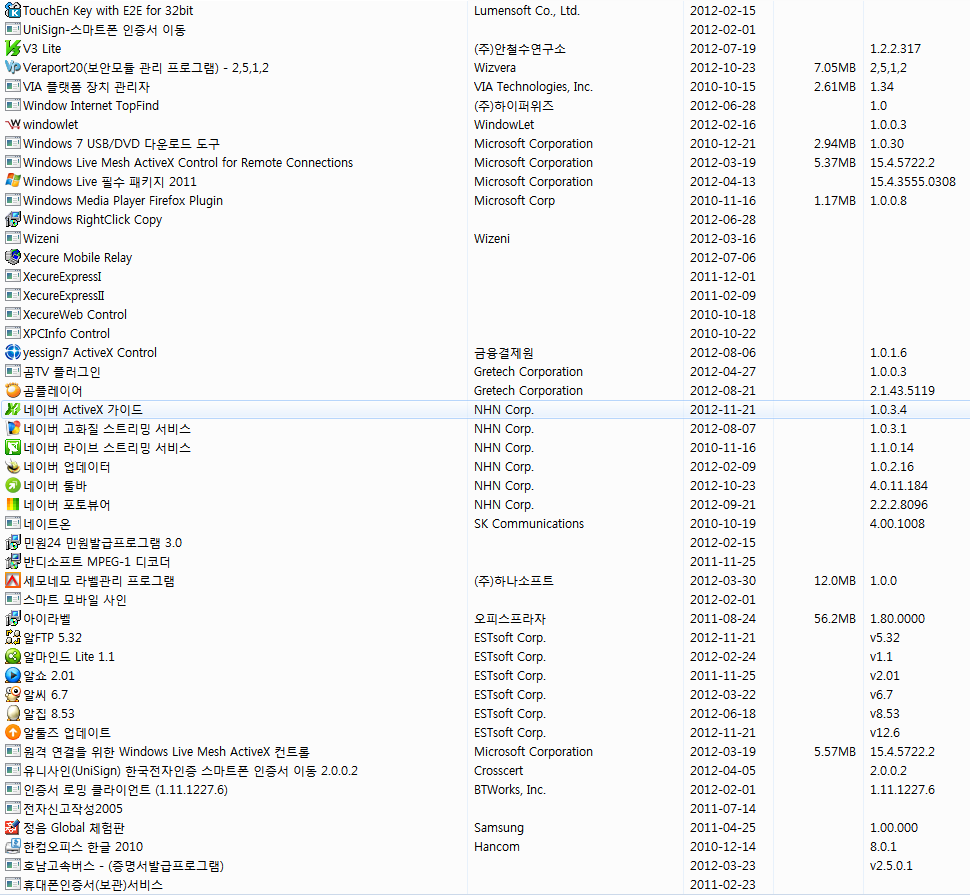Click the Xecure Mobile Relay icon
Viewport: 970px width, 895px height.
click(x=12, y=257)
